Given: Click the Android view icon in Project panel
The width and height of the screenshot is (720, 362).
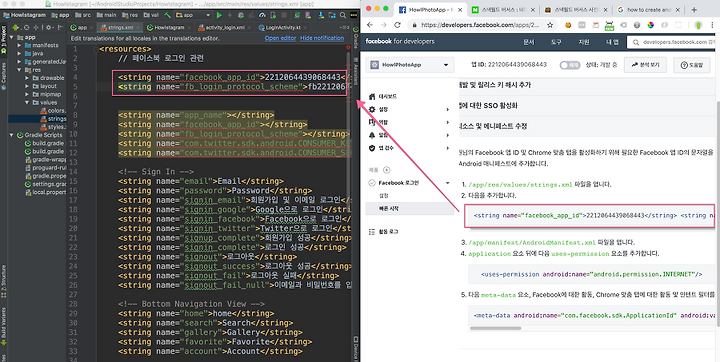Looking at the screenshot, I should tap(16, 28).
